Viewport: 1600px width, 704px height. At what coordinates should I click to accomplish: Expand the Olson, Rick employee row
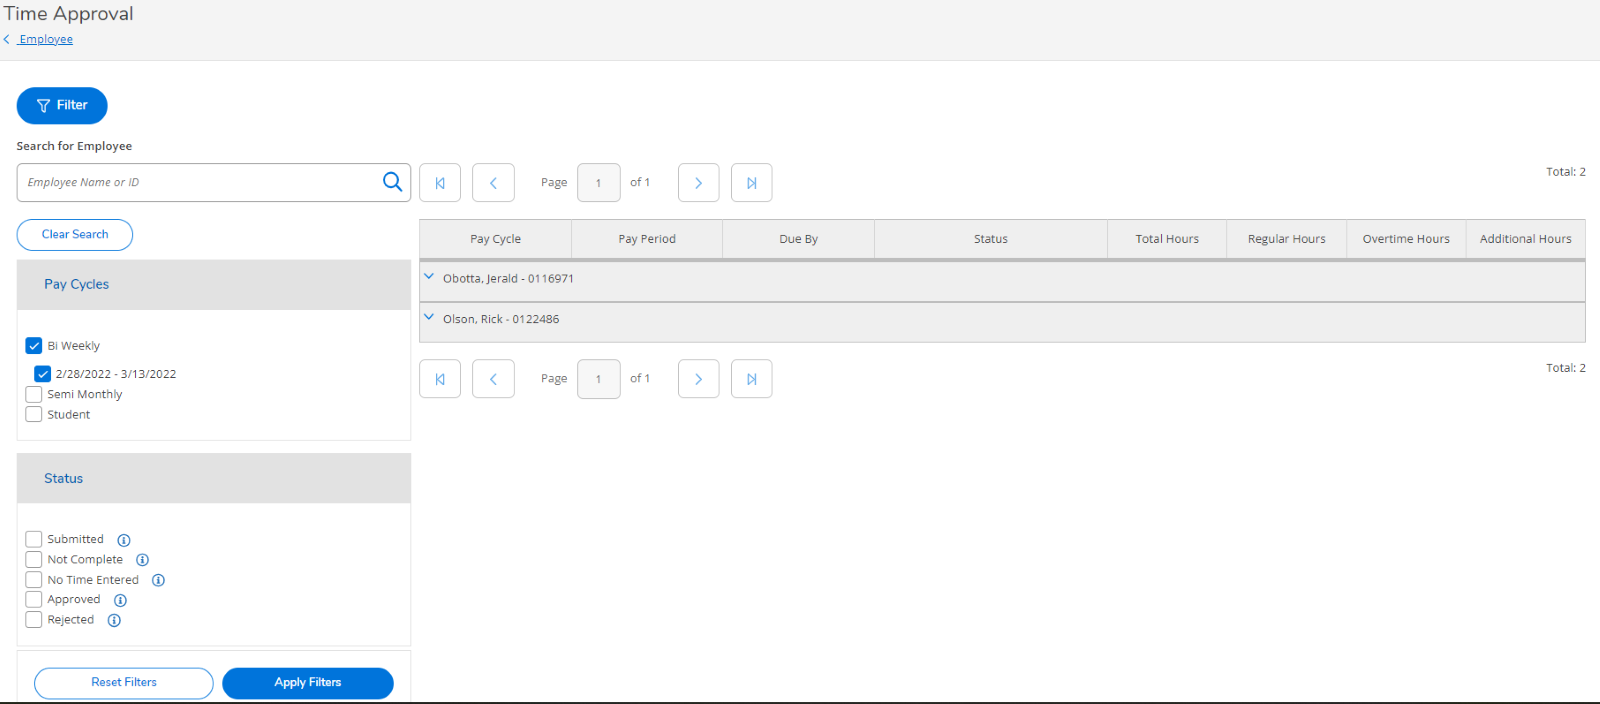(x=429, y=318)
